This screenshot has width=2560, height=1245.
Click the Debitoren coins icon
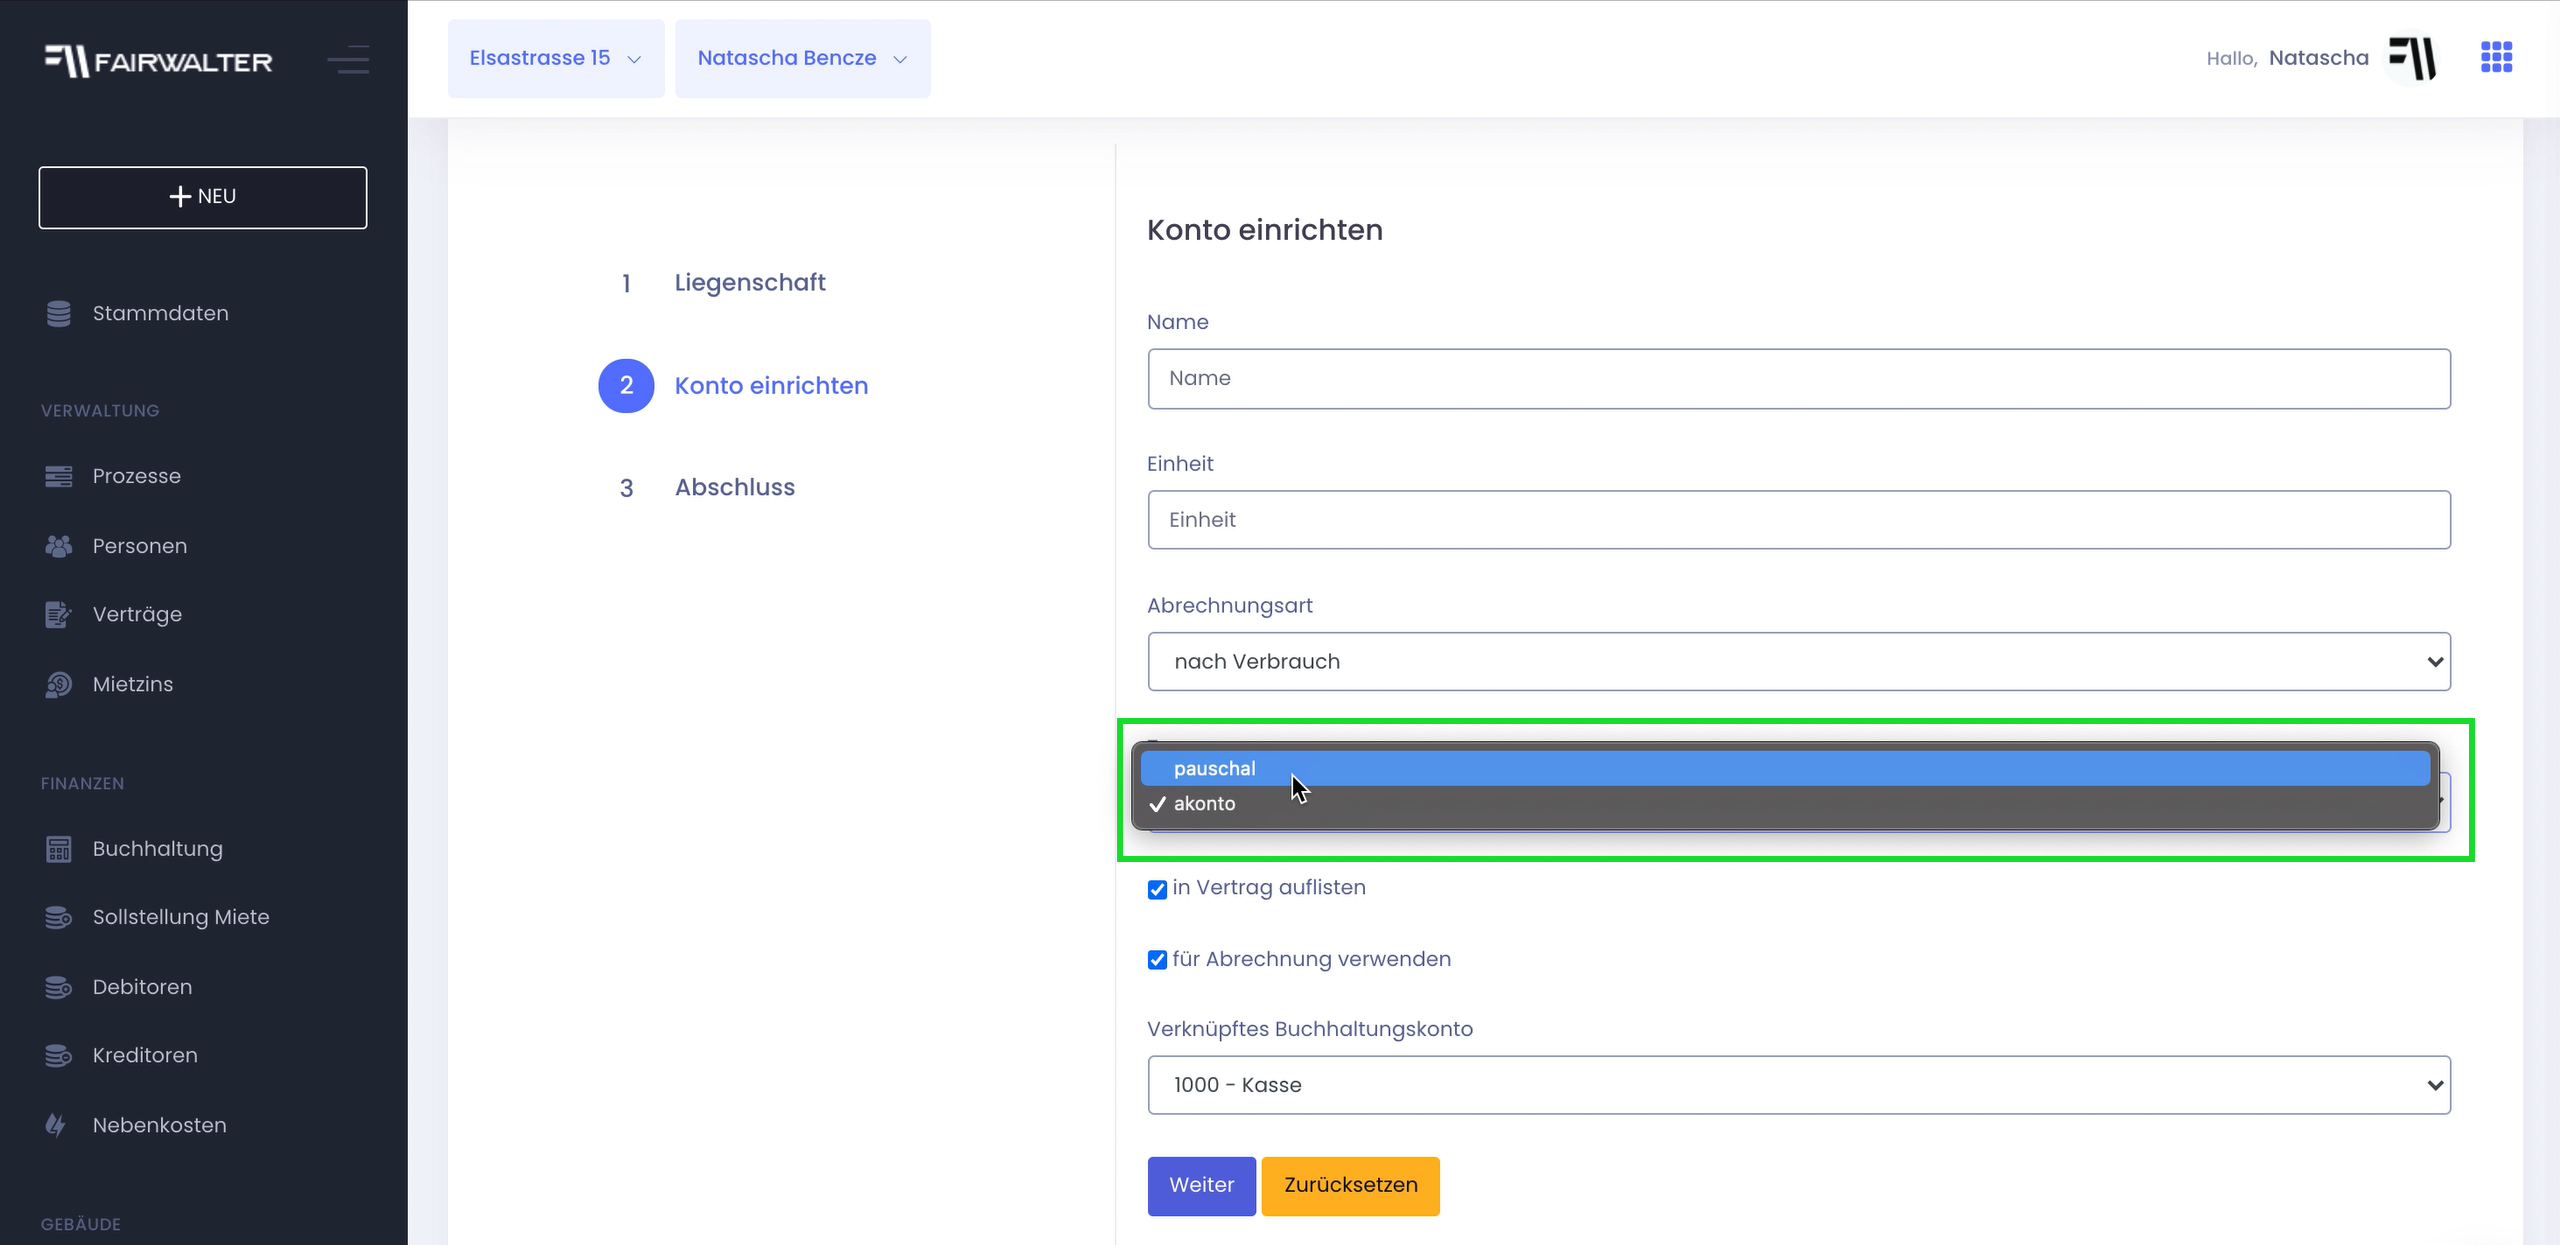(x=59, y=987)
